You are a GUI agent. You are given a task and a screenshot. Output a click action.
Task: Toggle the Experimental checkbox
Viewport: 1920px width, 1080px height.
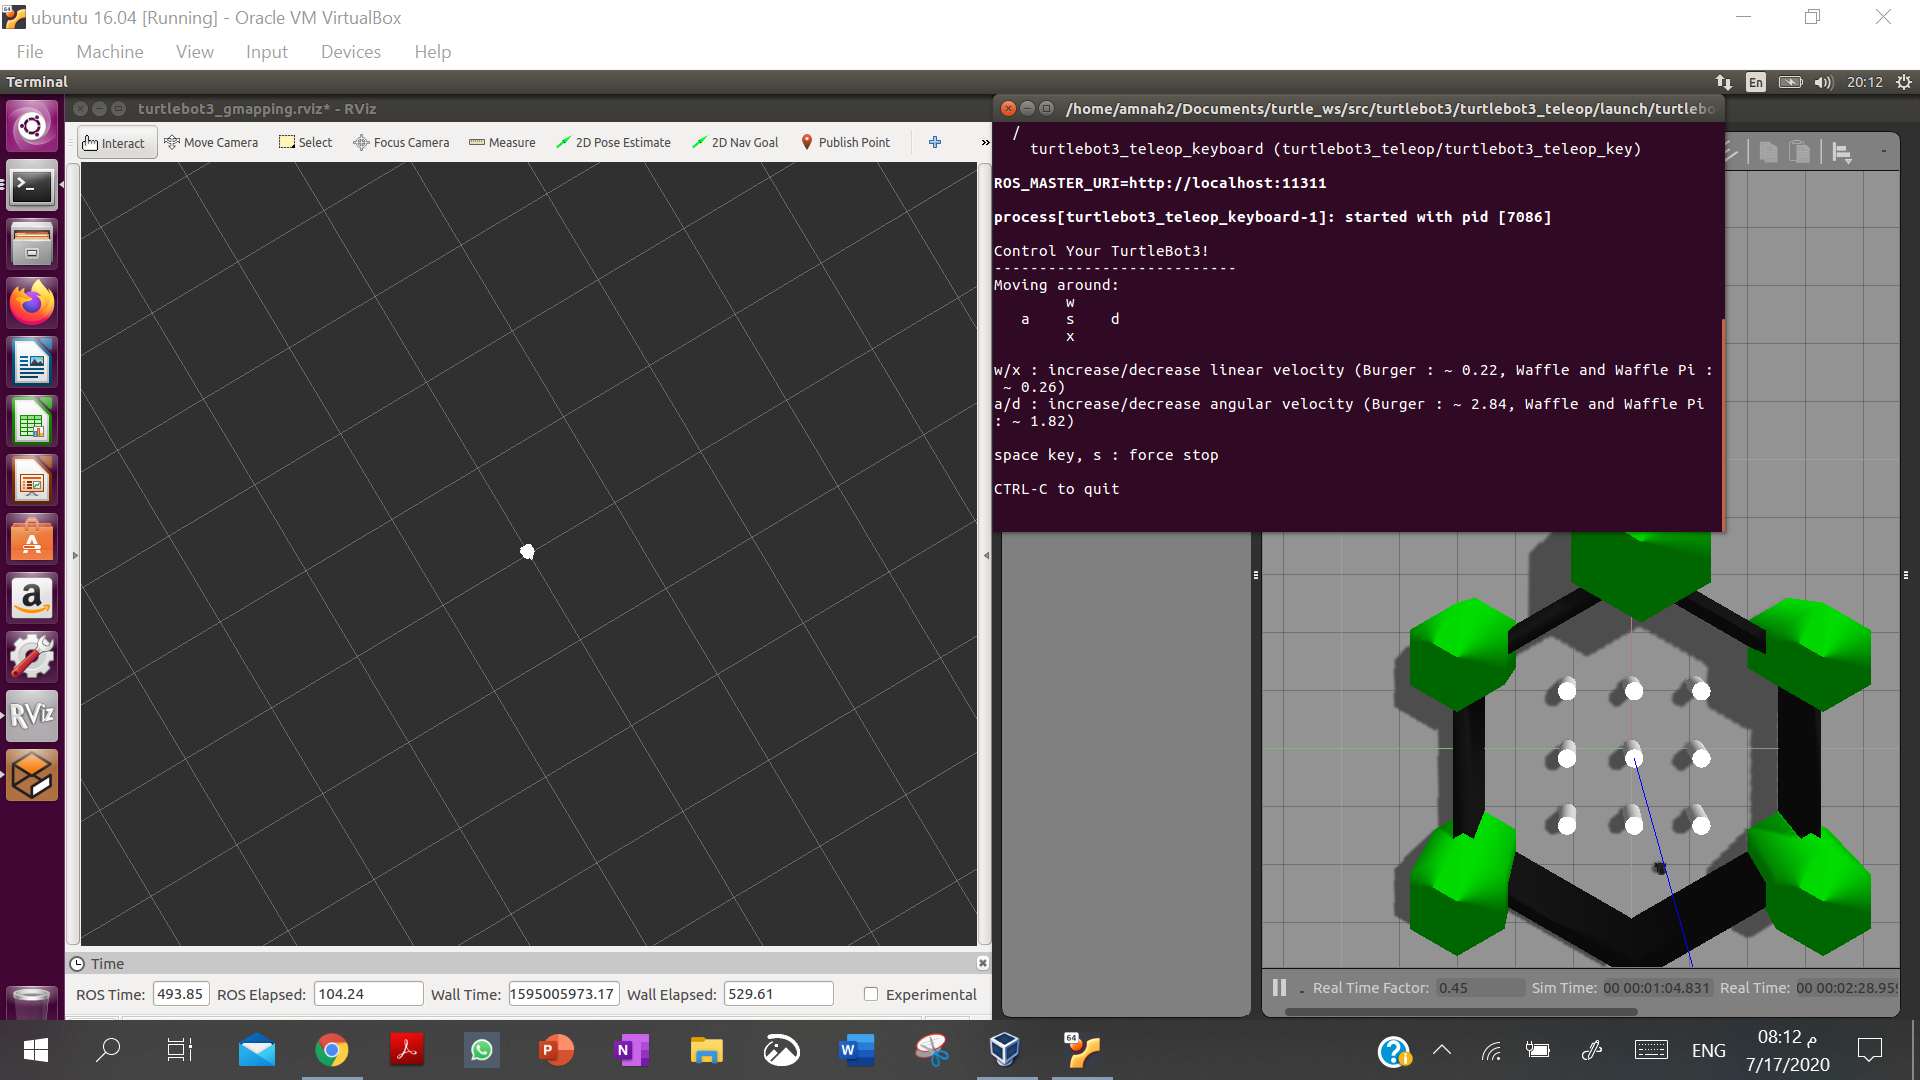(x=871, y=994)
